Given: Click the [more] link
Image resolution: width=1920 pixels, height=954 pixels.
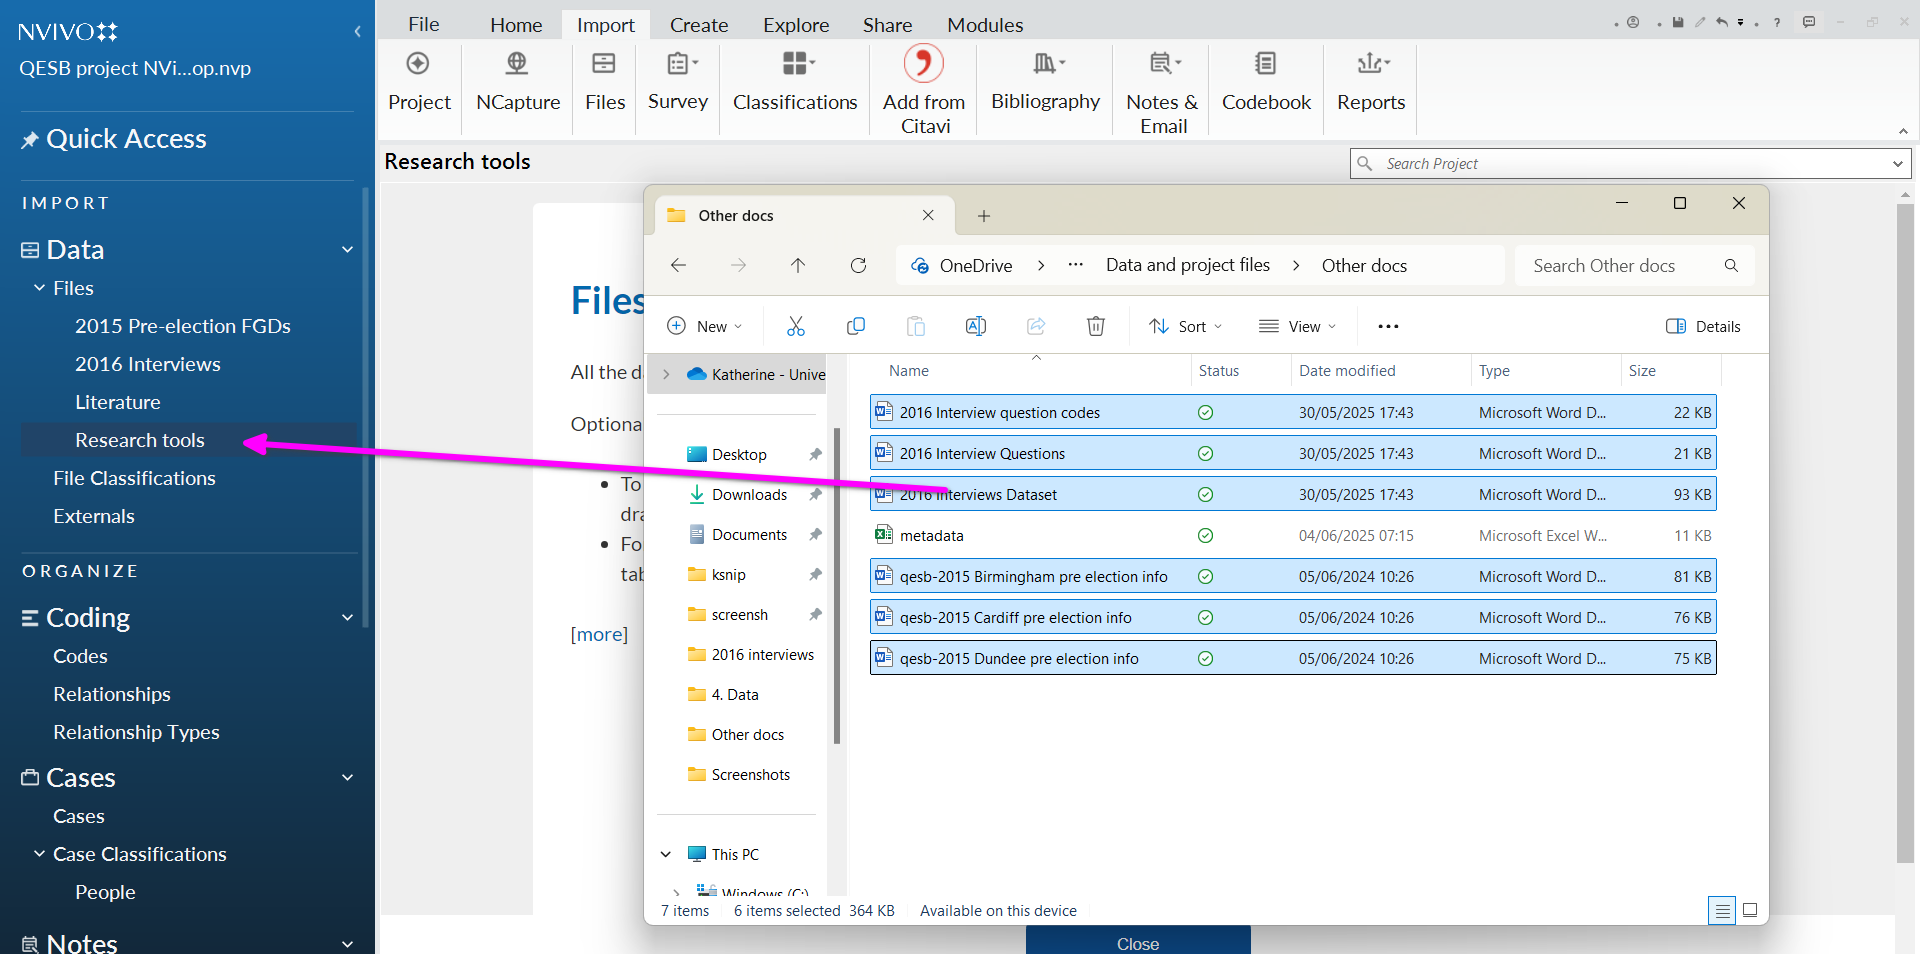Looking at the screenshot, I should [599, 634].
